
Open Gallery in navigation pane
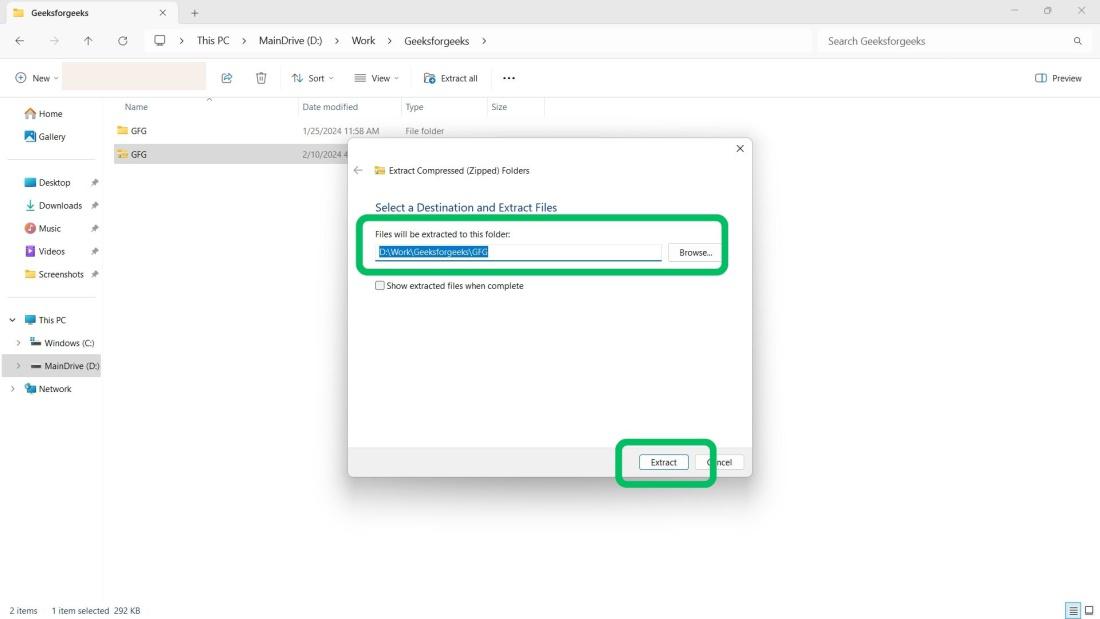tap(45, 137)
